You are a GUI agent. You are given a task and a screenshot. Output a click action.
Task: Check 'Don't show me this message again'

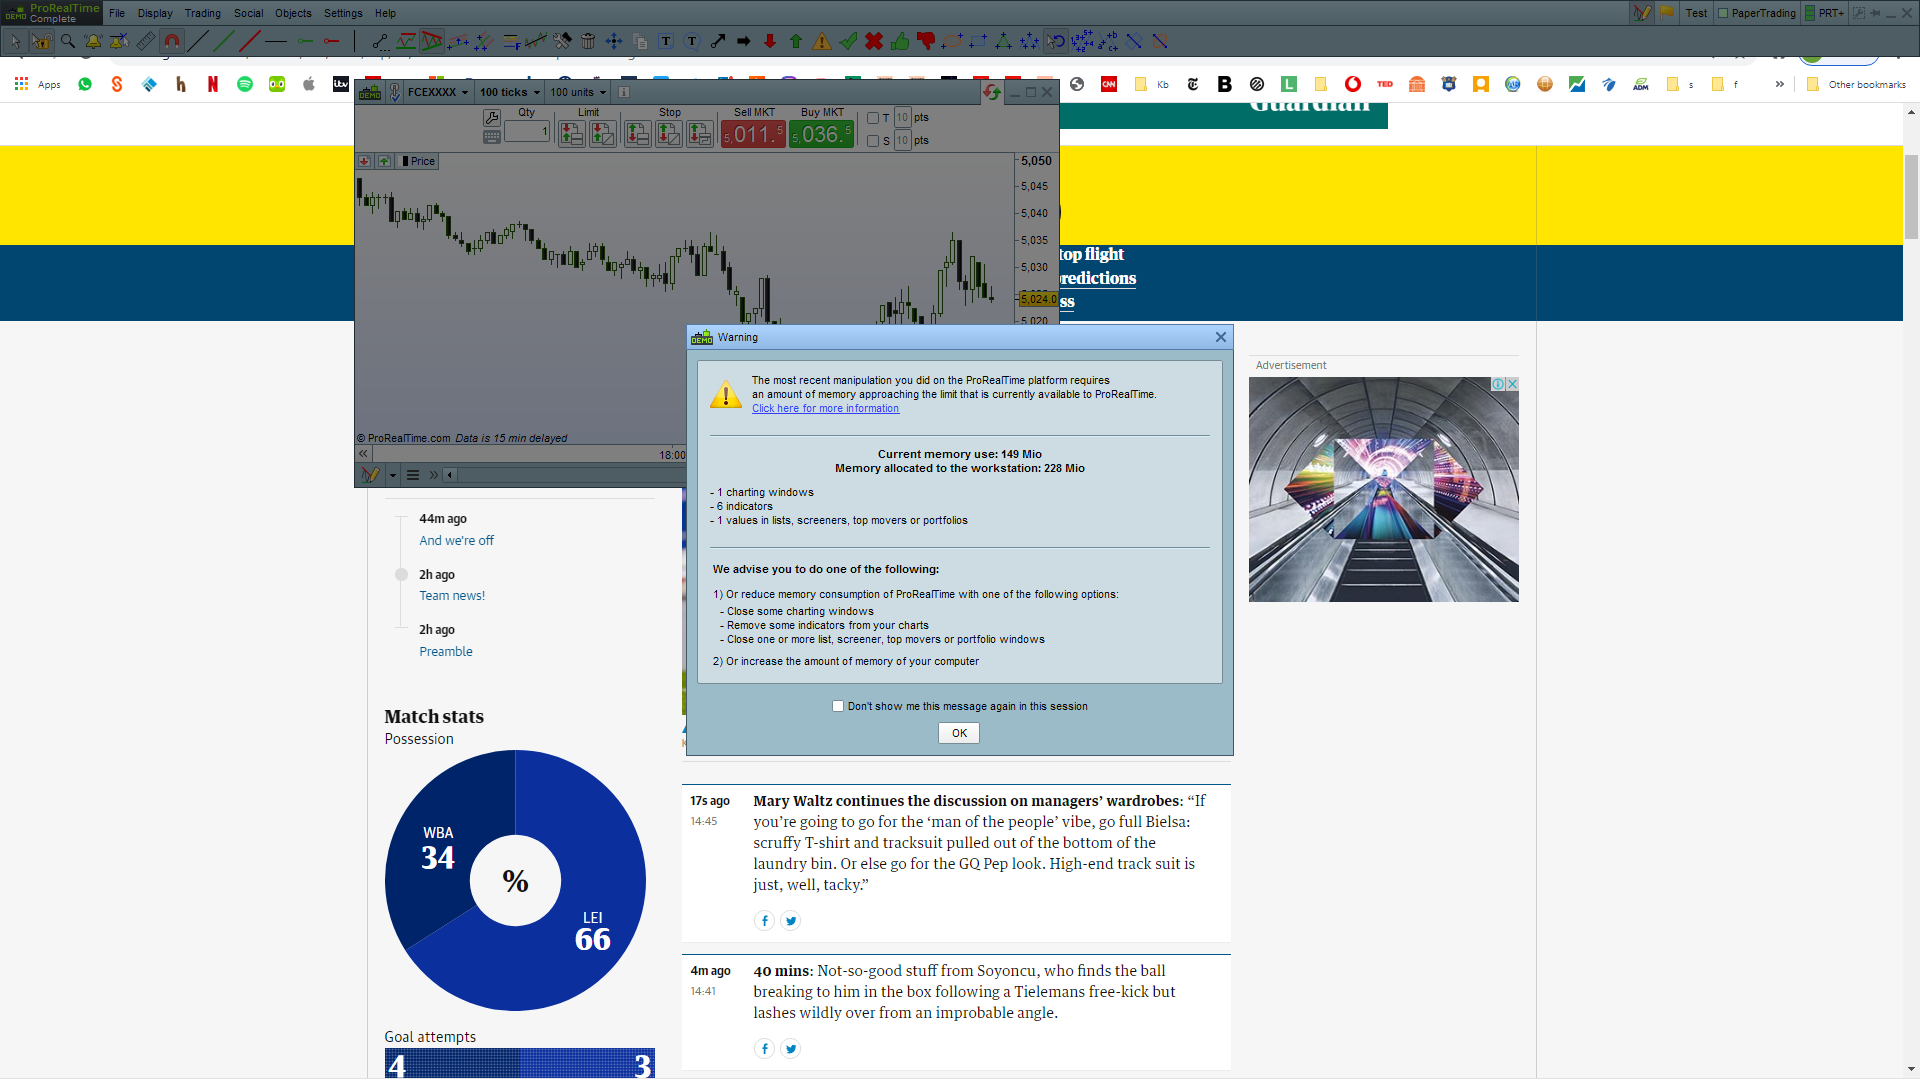838,706
